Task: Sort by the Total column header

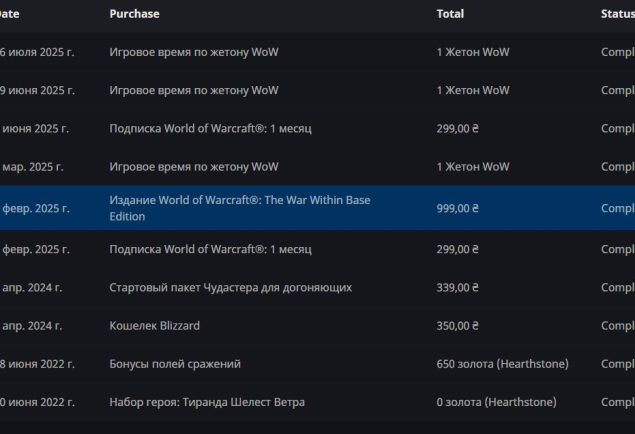Action: pos(450,14)
